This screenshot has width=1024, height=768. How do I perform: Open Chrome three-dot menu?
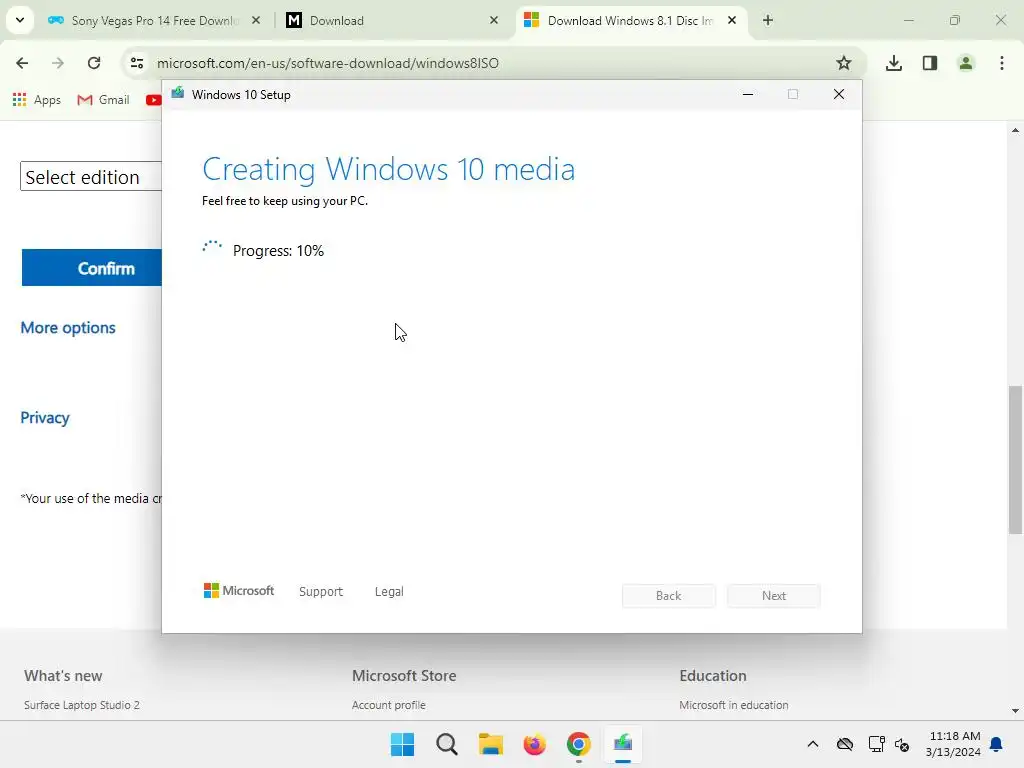(x=1002, y=63)
